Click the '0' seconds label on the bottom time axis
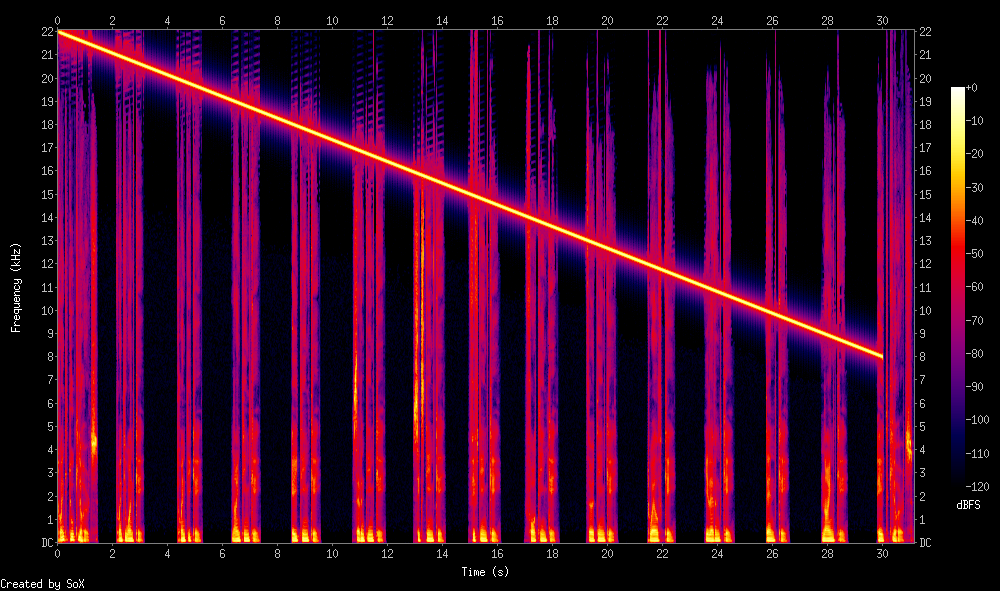This screenshot has width=1000, height=591. coord(57,553)
